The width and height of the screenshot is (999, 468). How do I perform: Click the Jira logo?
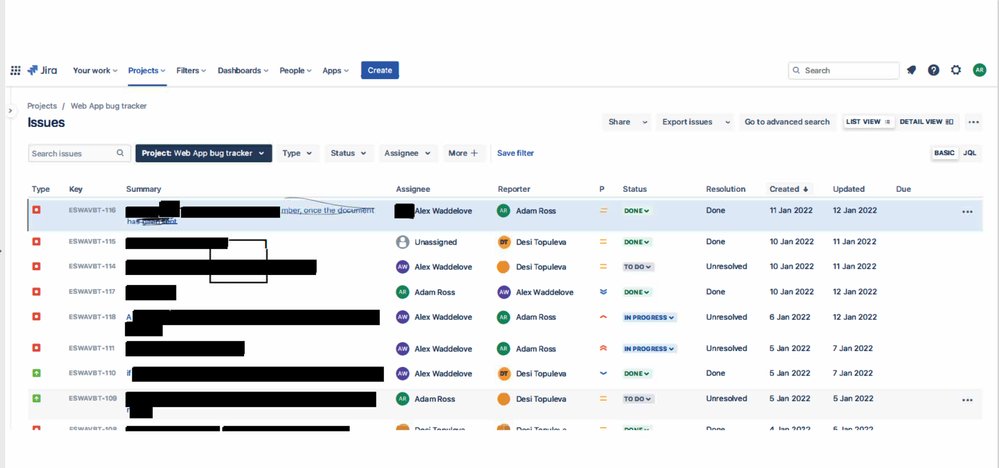tap(42, 70)
